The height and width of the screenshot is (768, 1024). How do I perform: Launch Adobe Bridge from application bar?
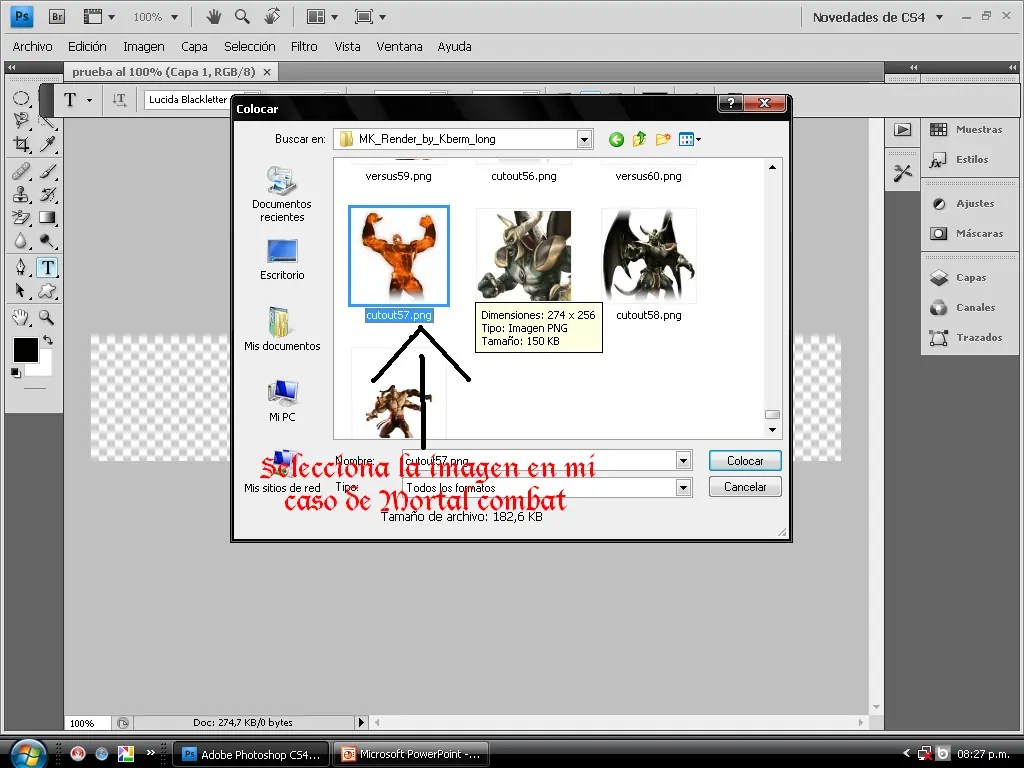pyautogui.click(x=57, y=17)
